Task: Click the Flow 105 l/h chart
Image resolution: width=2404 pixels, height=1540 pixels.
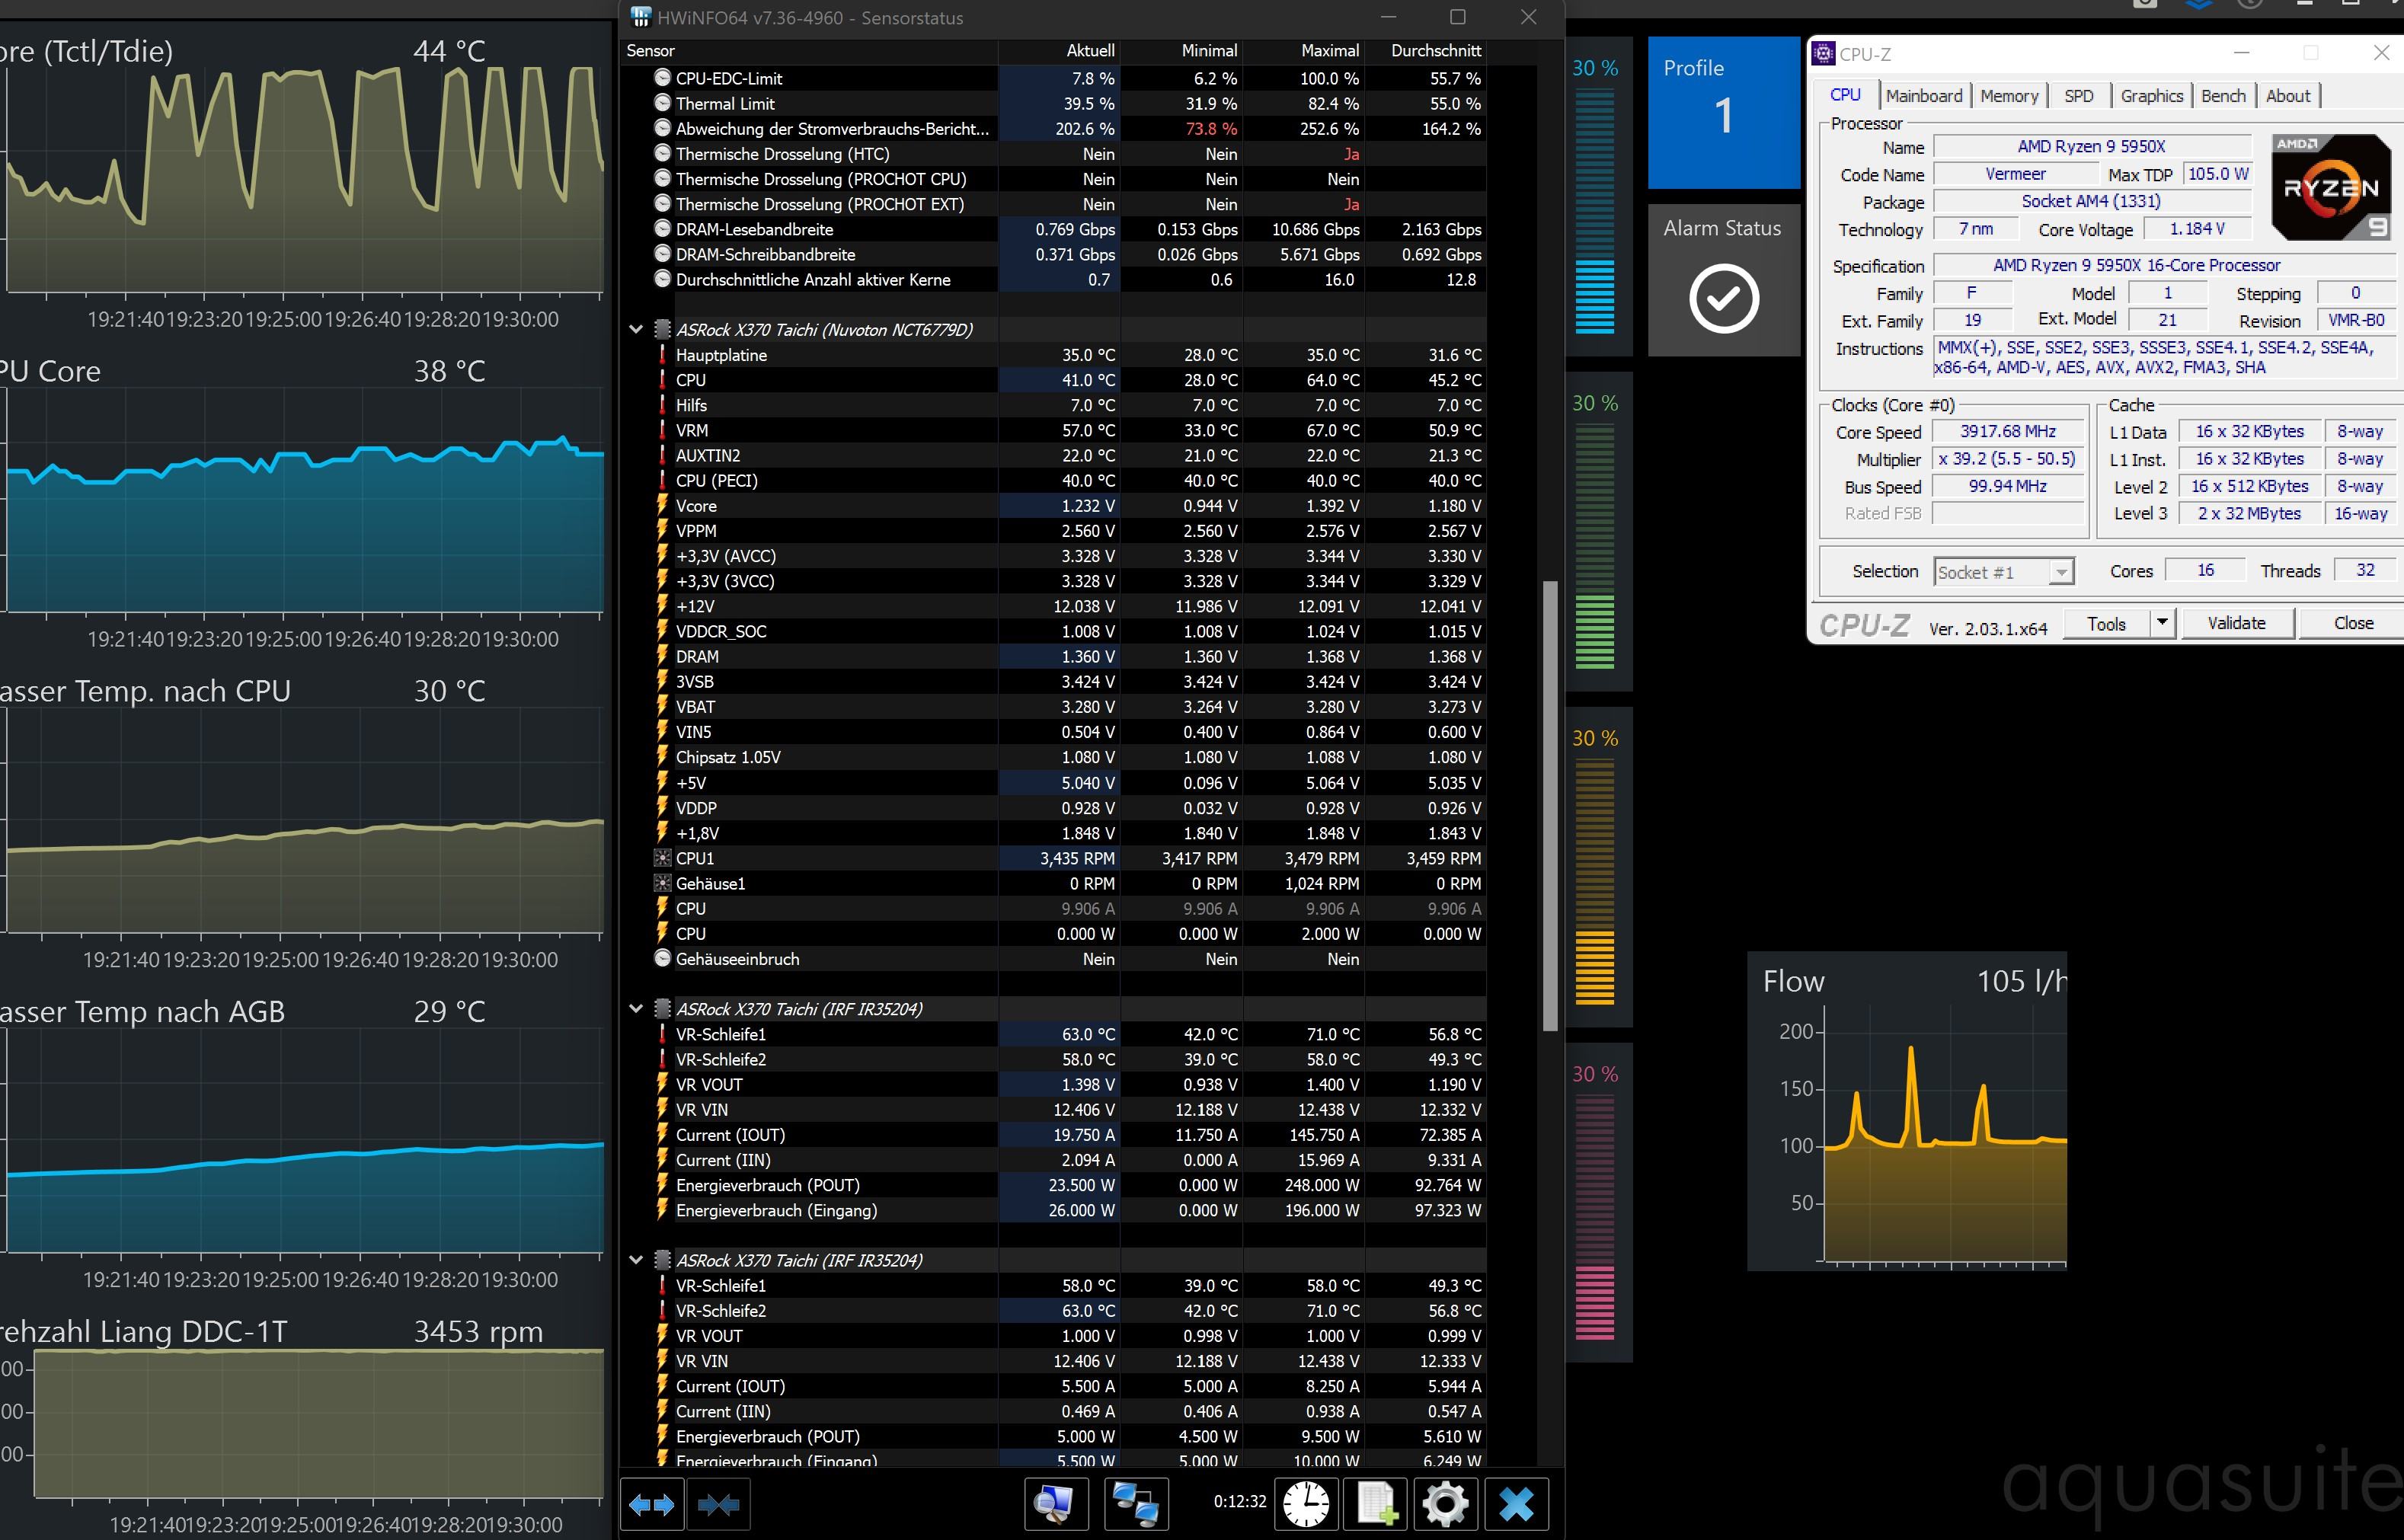Action: [x=1907, y=1111]
